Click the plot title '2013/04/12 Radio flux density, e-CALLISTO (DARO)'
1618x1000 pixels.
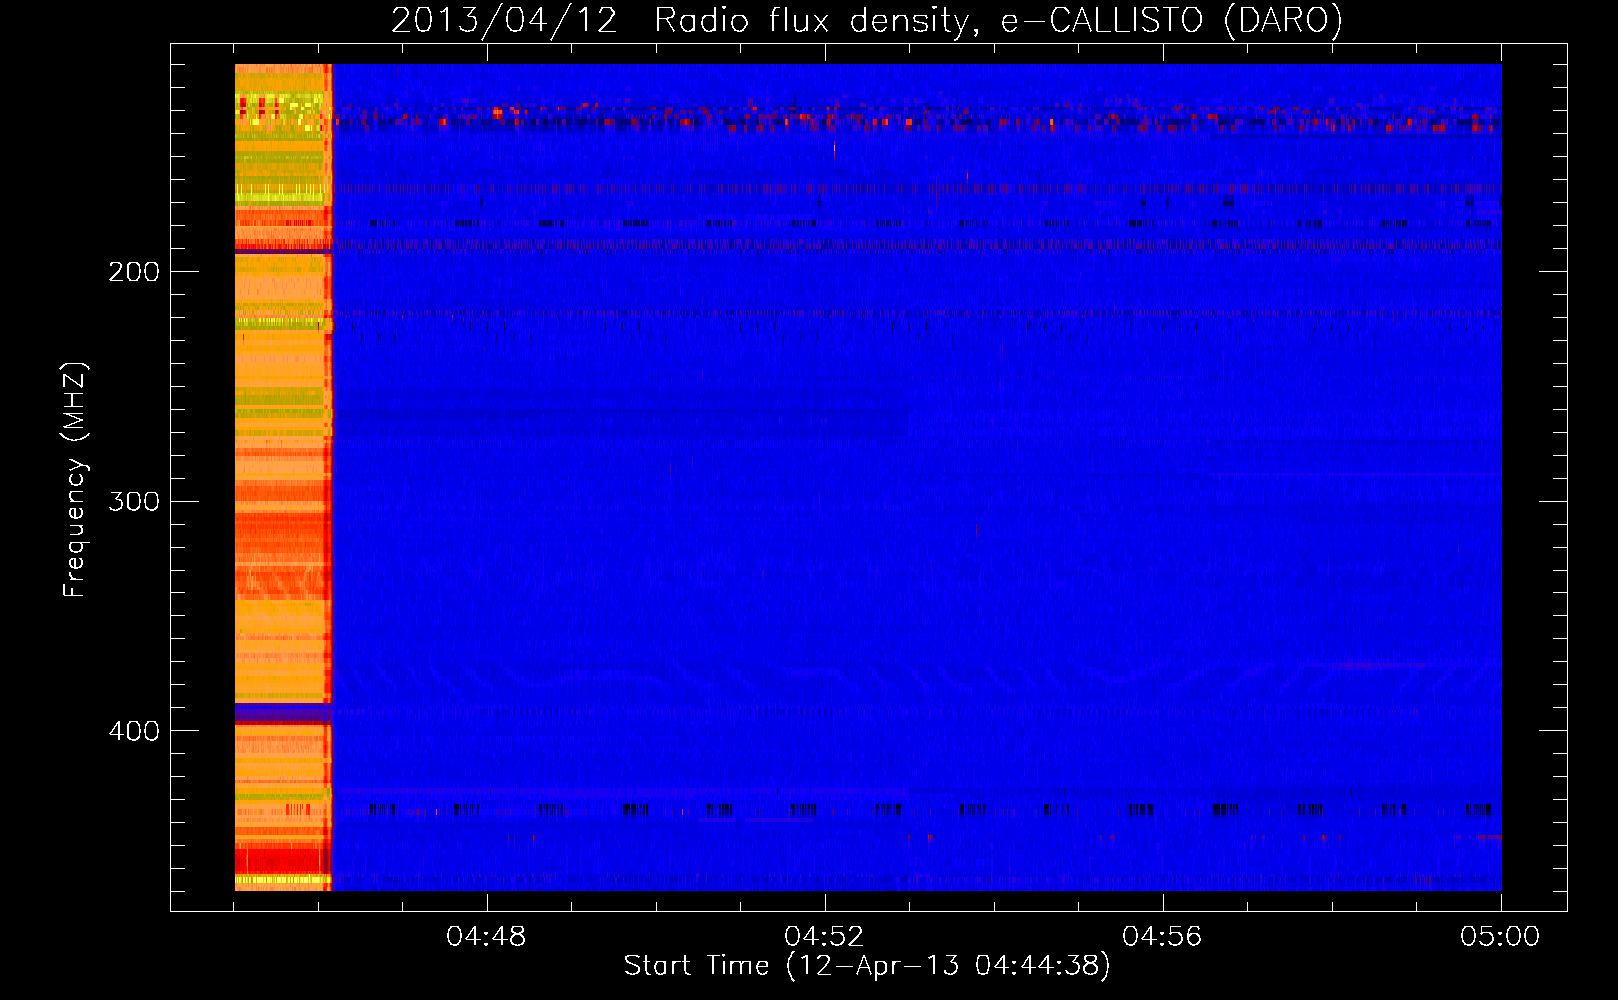[x=867, y=21]
